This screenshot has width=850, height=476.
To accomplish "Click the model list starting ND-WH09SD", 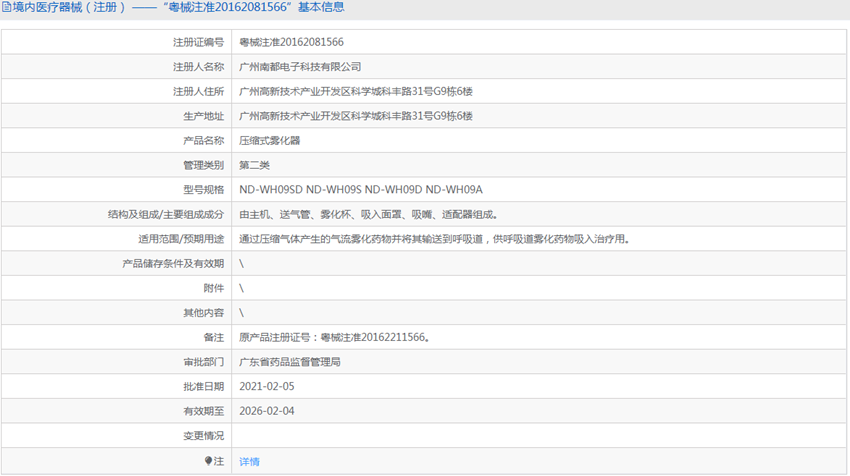I will pos(360,190).
